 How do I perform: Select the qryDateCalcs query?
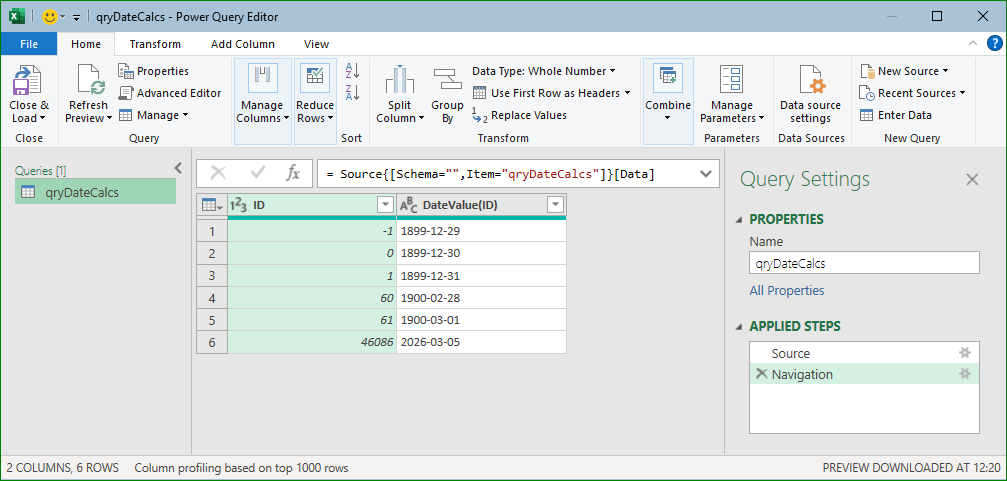[x=95, y=191]
